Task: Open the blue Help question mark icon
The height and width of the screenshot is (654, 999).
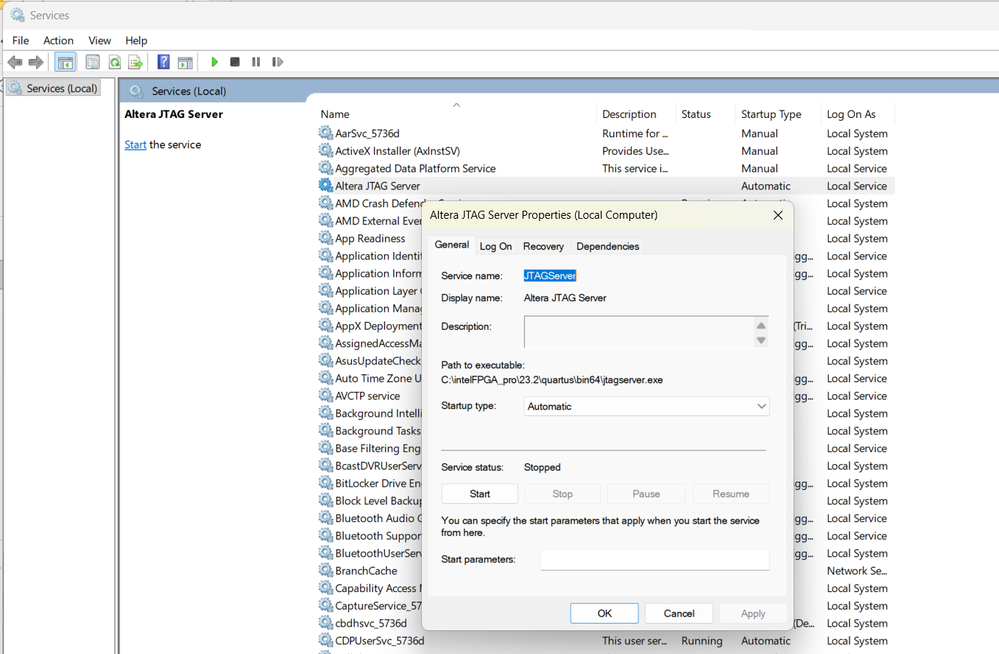Action: pos(163,62)
